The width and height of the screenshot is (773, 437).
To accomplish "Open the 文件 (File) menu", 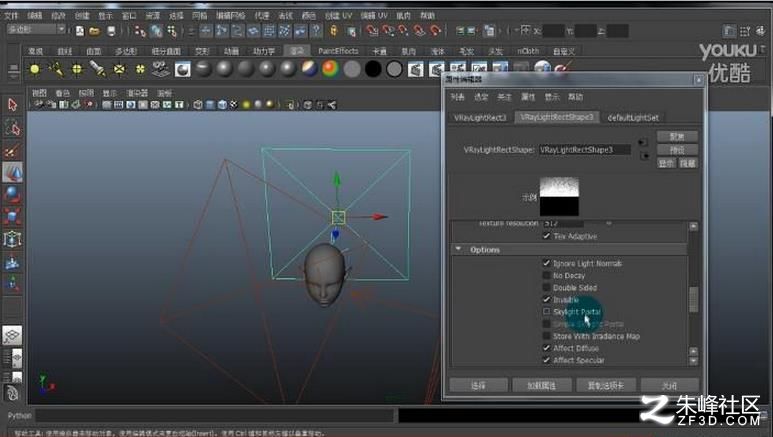I will [x=11, y=16].
